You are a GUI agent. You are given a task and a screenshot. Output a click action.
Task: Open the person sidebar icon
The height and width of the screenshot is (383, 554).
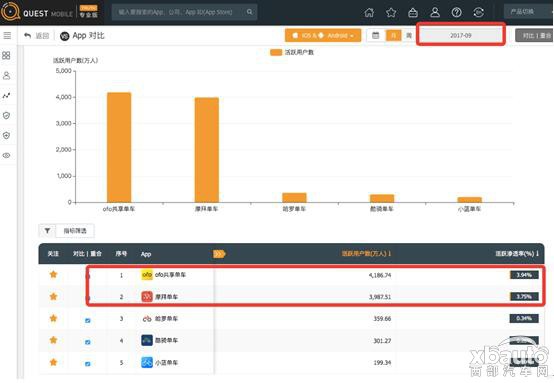click(6, 76)
